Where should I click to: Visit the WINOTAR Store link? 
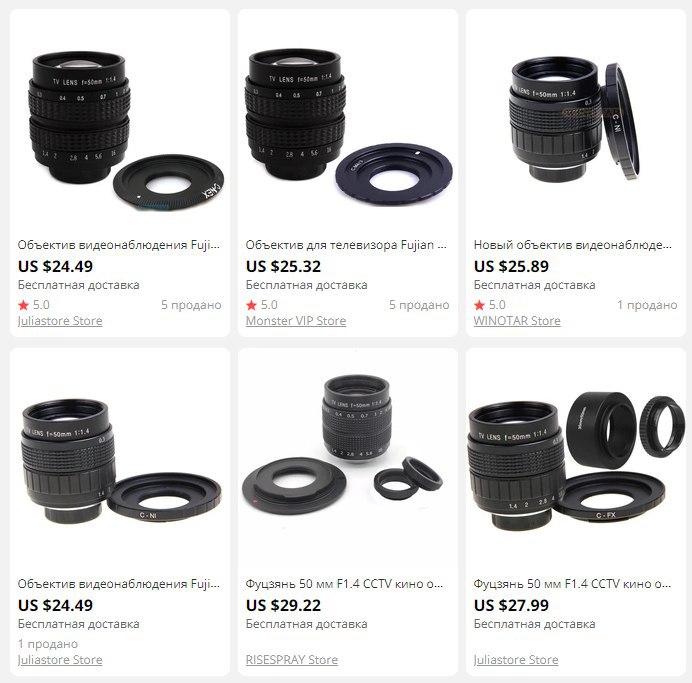[x=517, y=321]
